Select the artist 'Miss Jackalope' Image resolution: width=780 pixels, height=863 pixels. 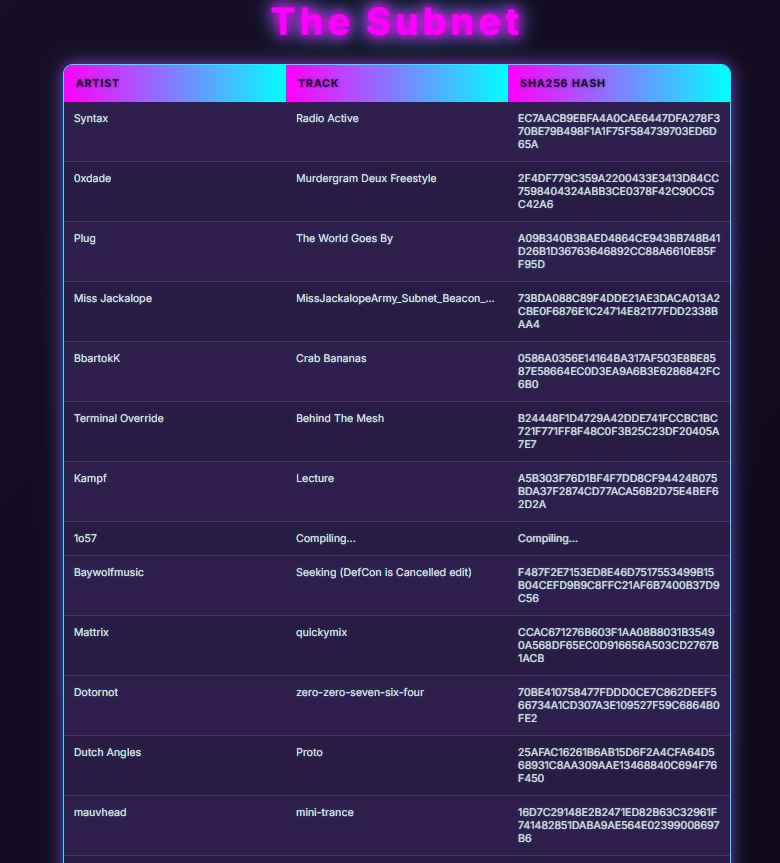(113, 298)
